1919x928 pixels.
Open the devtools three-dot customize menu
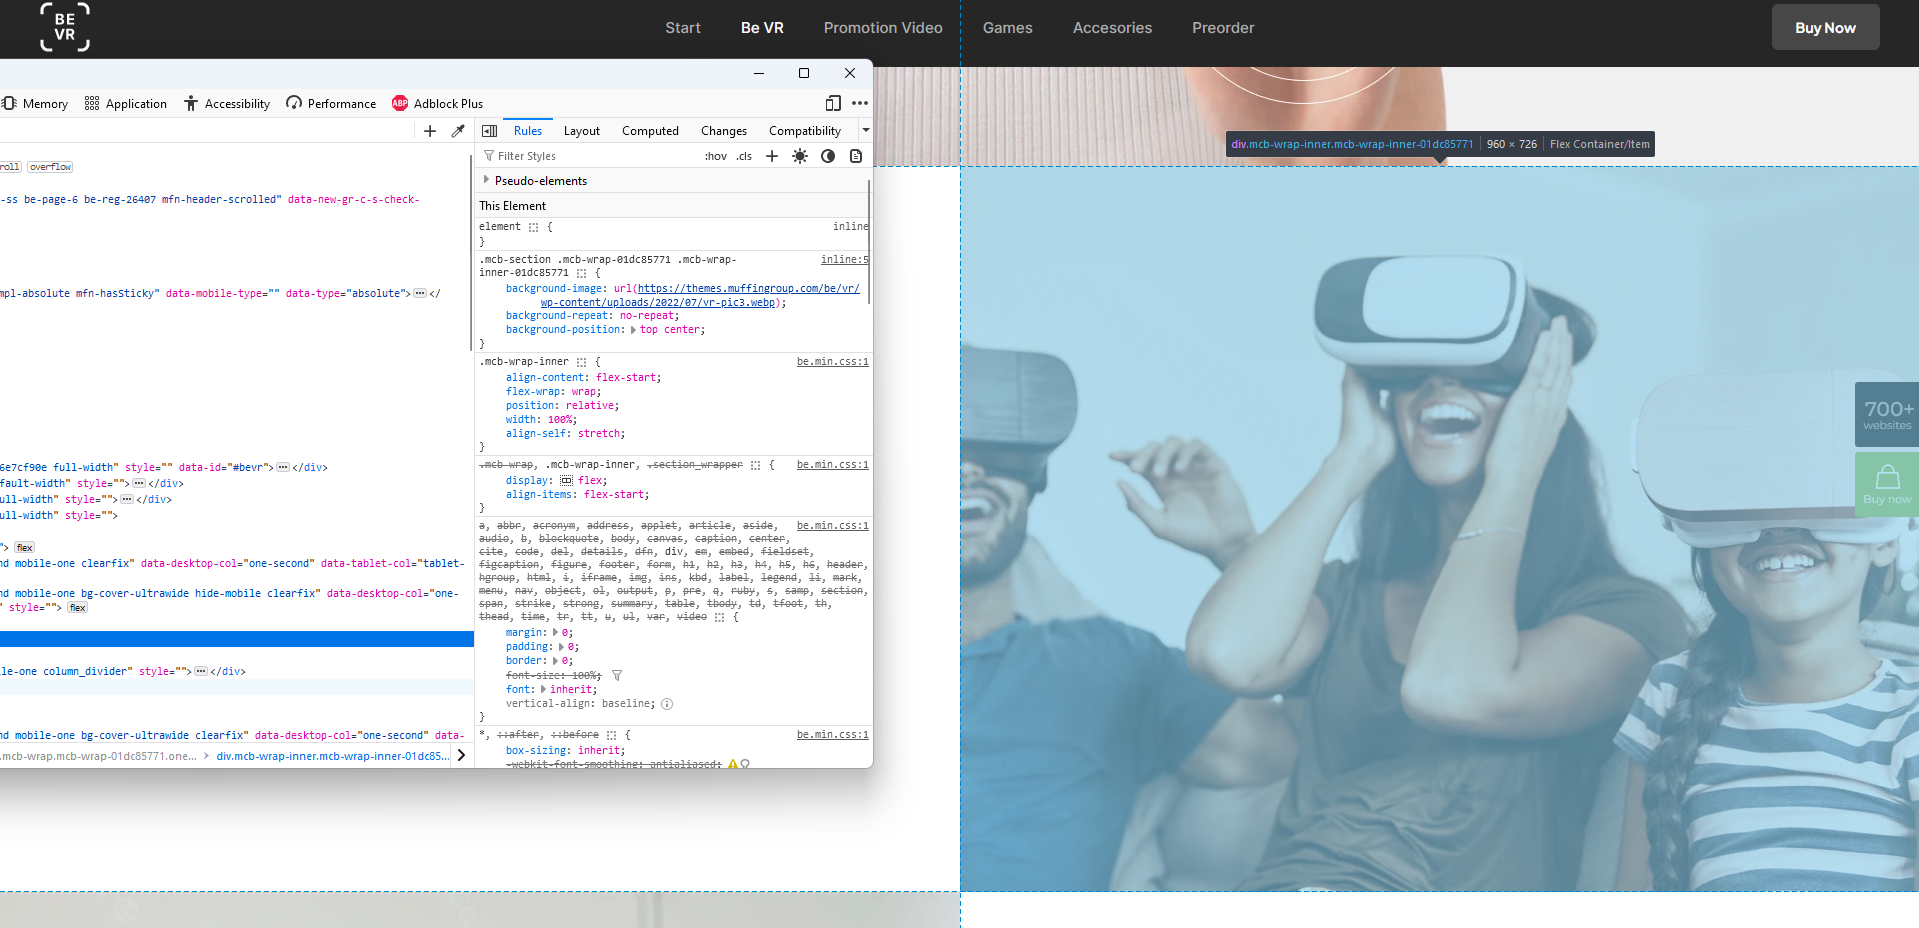[860, 103]
